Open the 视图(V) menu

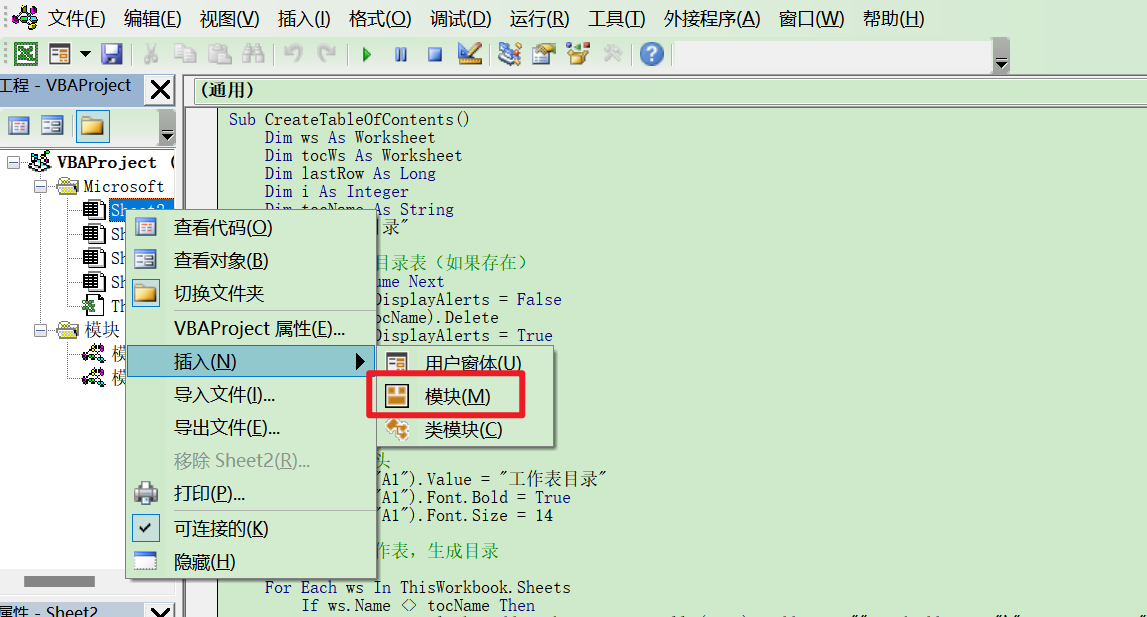[x=230, y=18]
